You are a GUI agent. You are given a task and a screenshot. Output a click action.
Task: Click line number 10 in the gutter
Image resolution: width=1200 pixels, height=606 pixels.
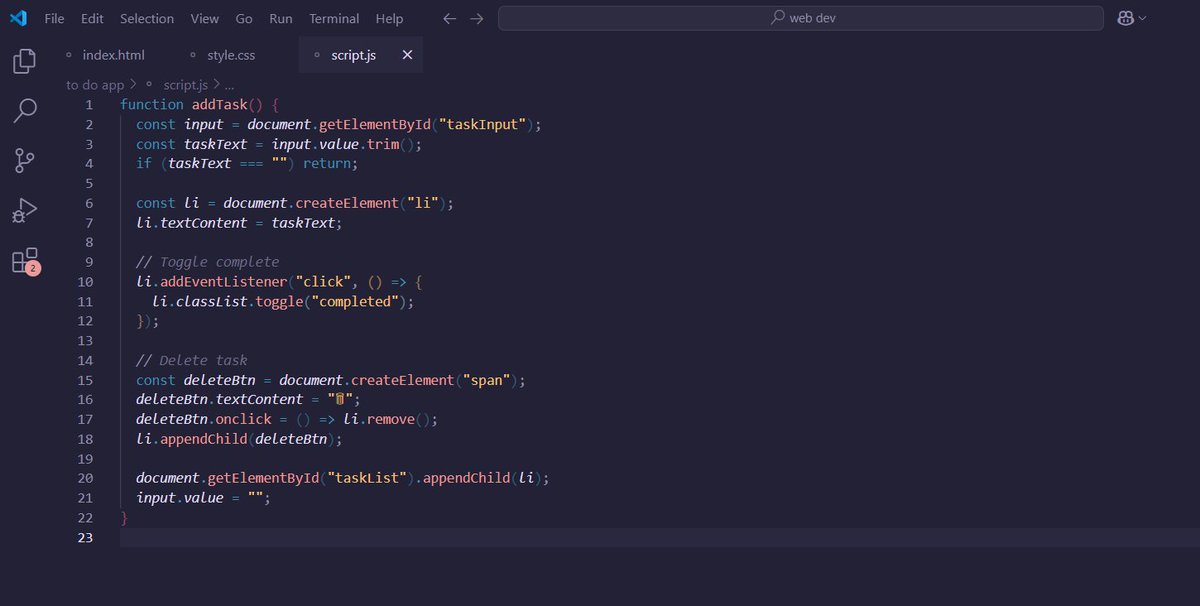pyautogui.click(x=86, y=281)
